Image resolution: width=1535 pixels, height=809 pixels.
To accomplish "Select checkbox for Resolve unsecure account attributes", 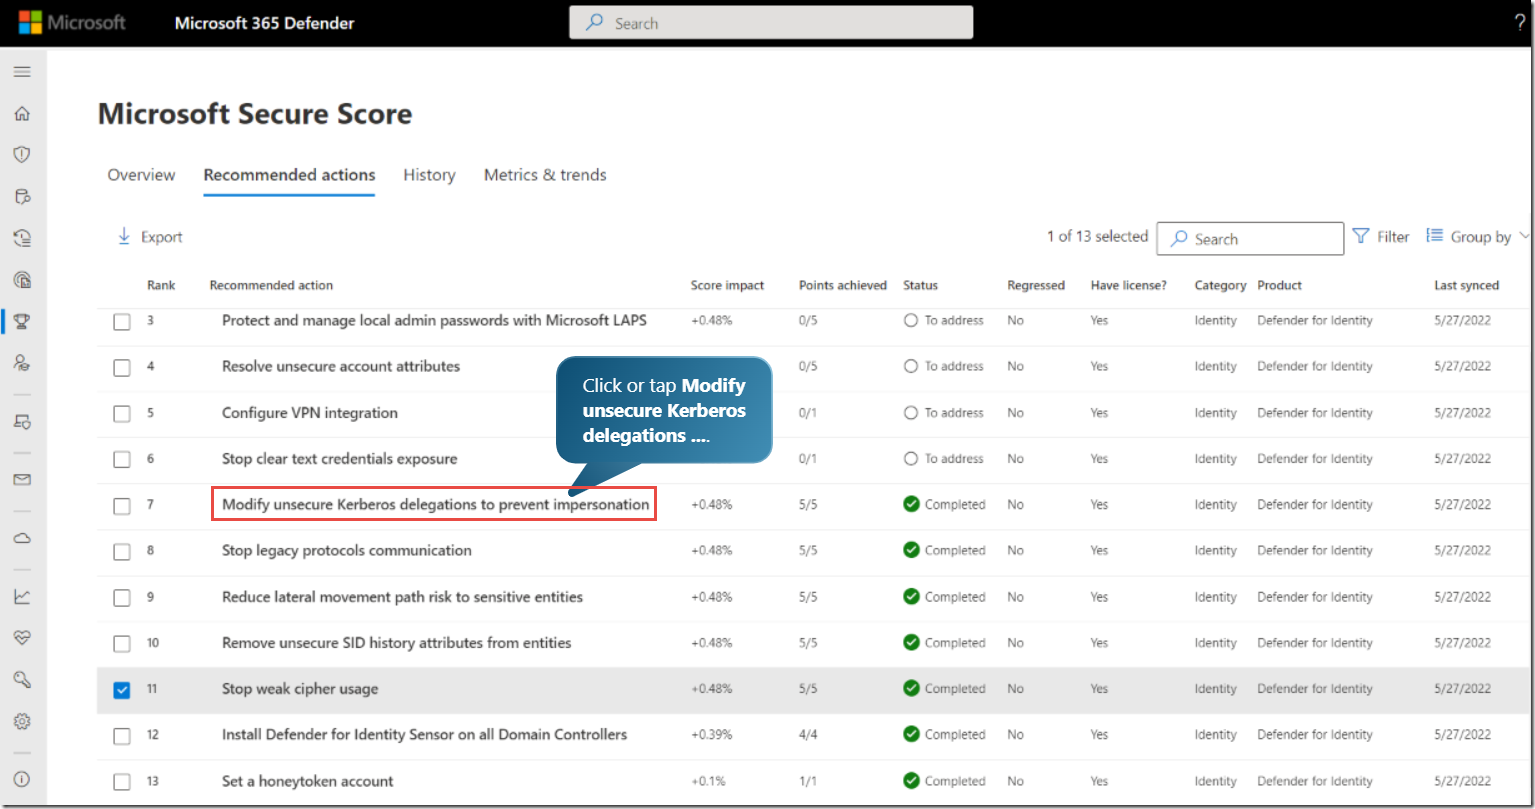I will click(122, 368).
